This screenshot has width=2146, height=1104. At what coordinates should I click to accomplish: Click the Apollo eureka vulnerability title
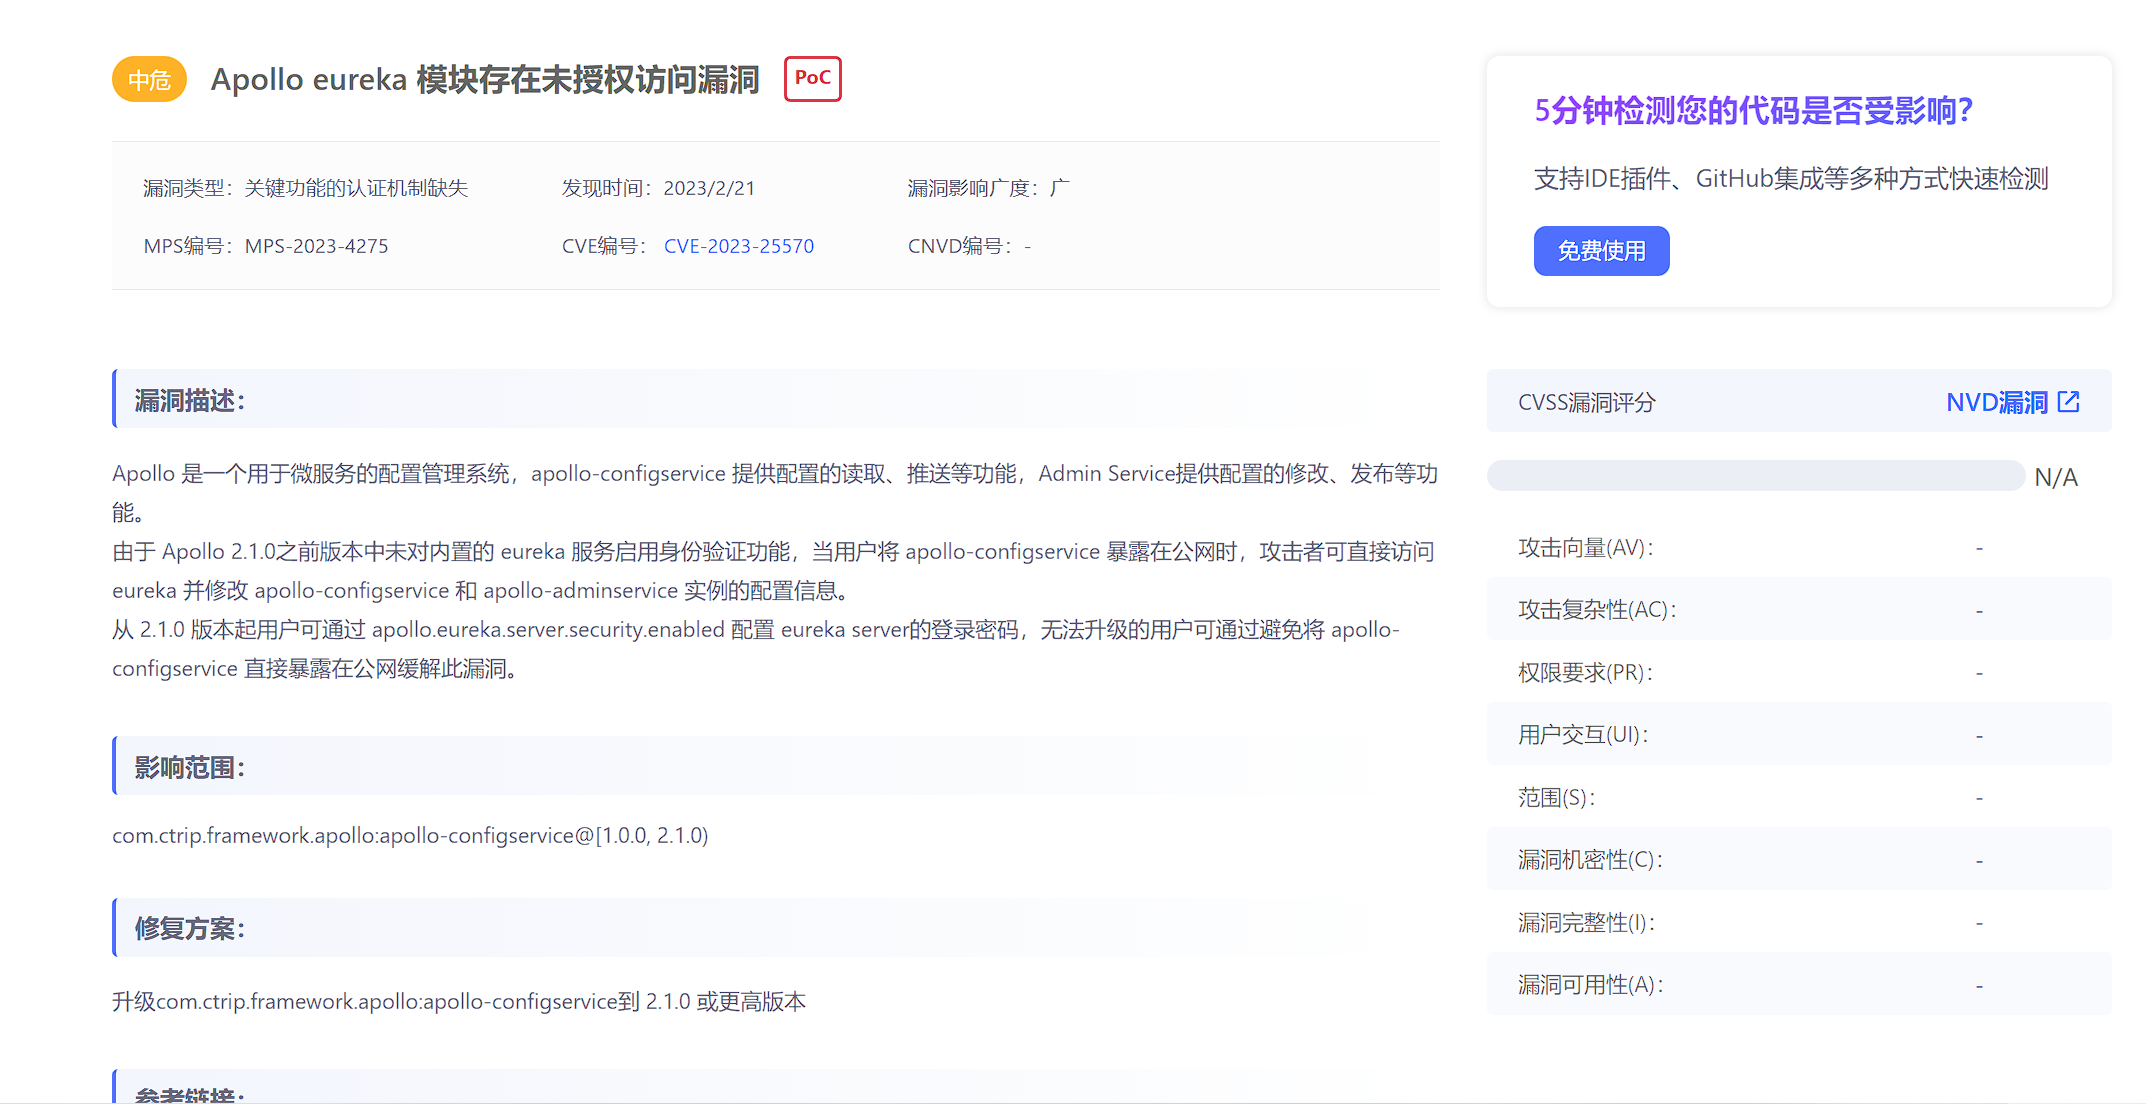(485, 80)
